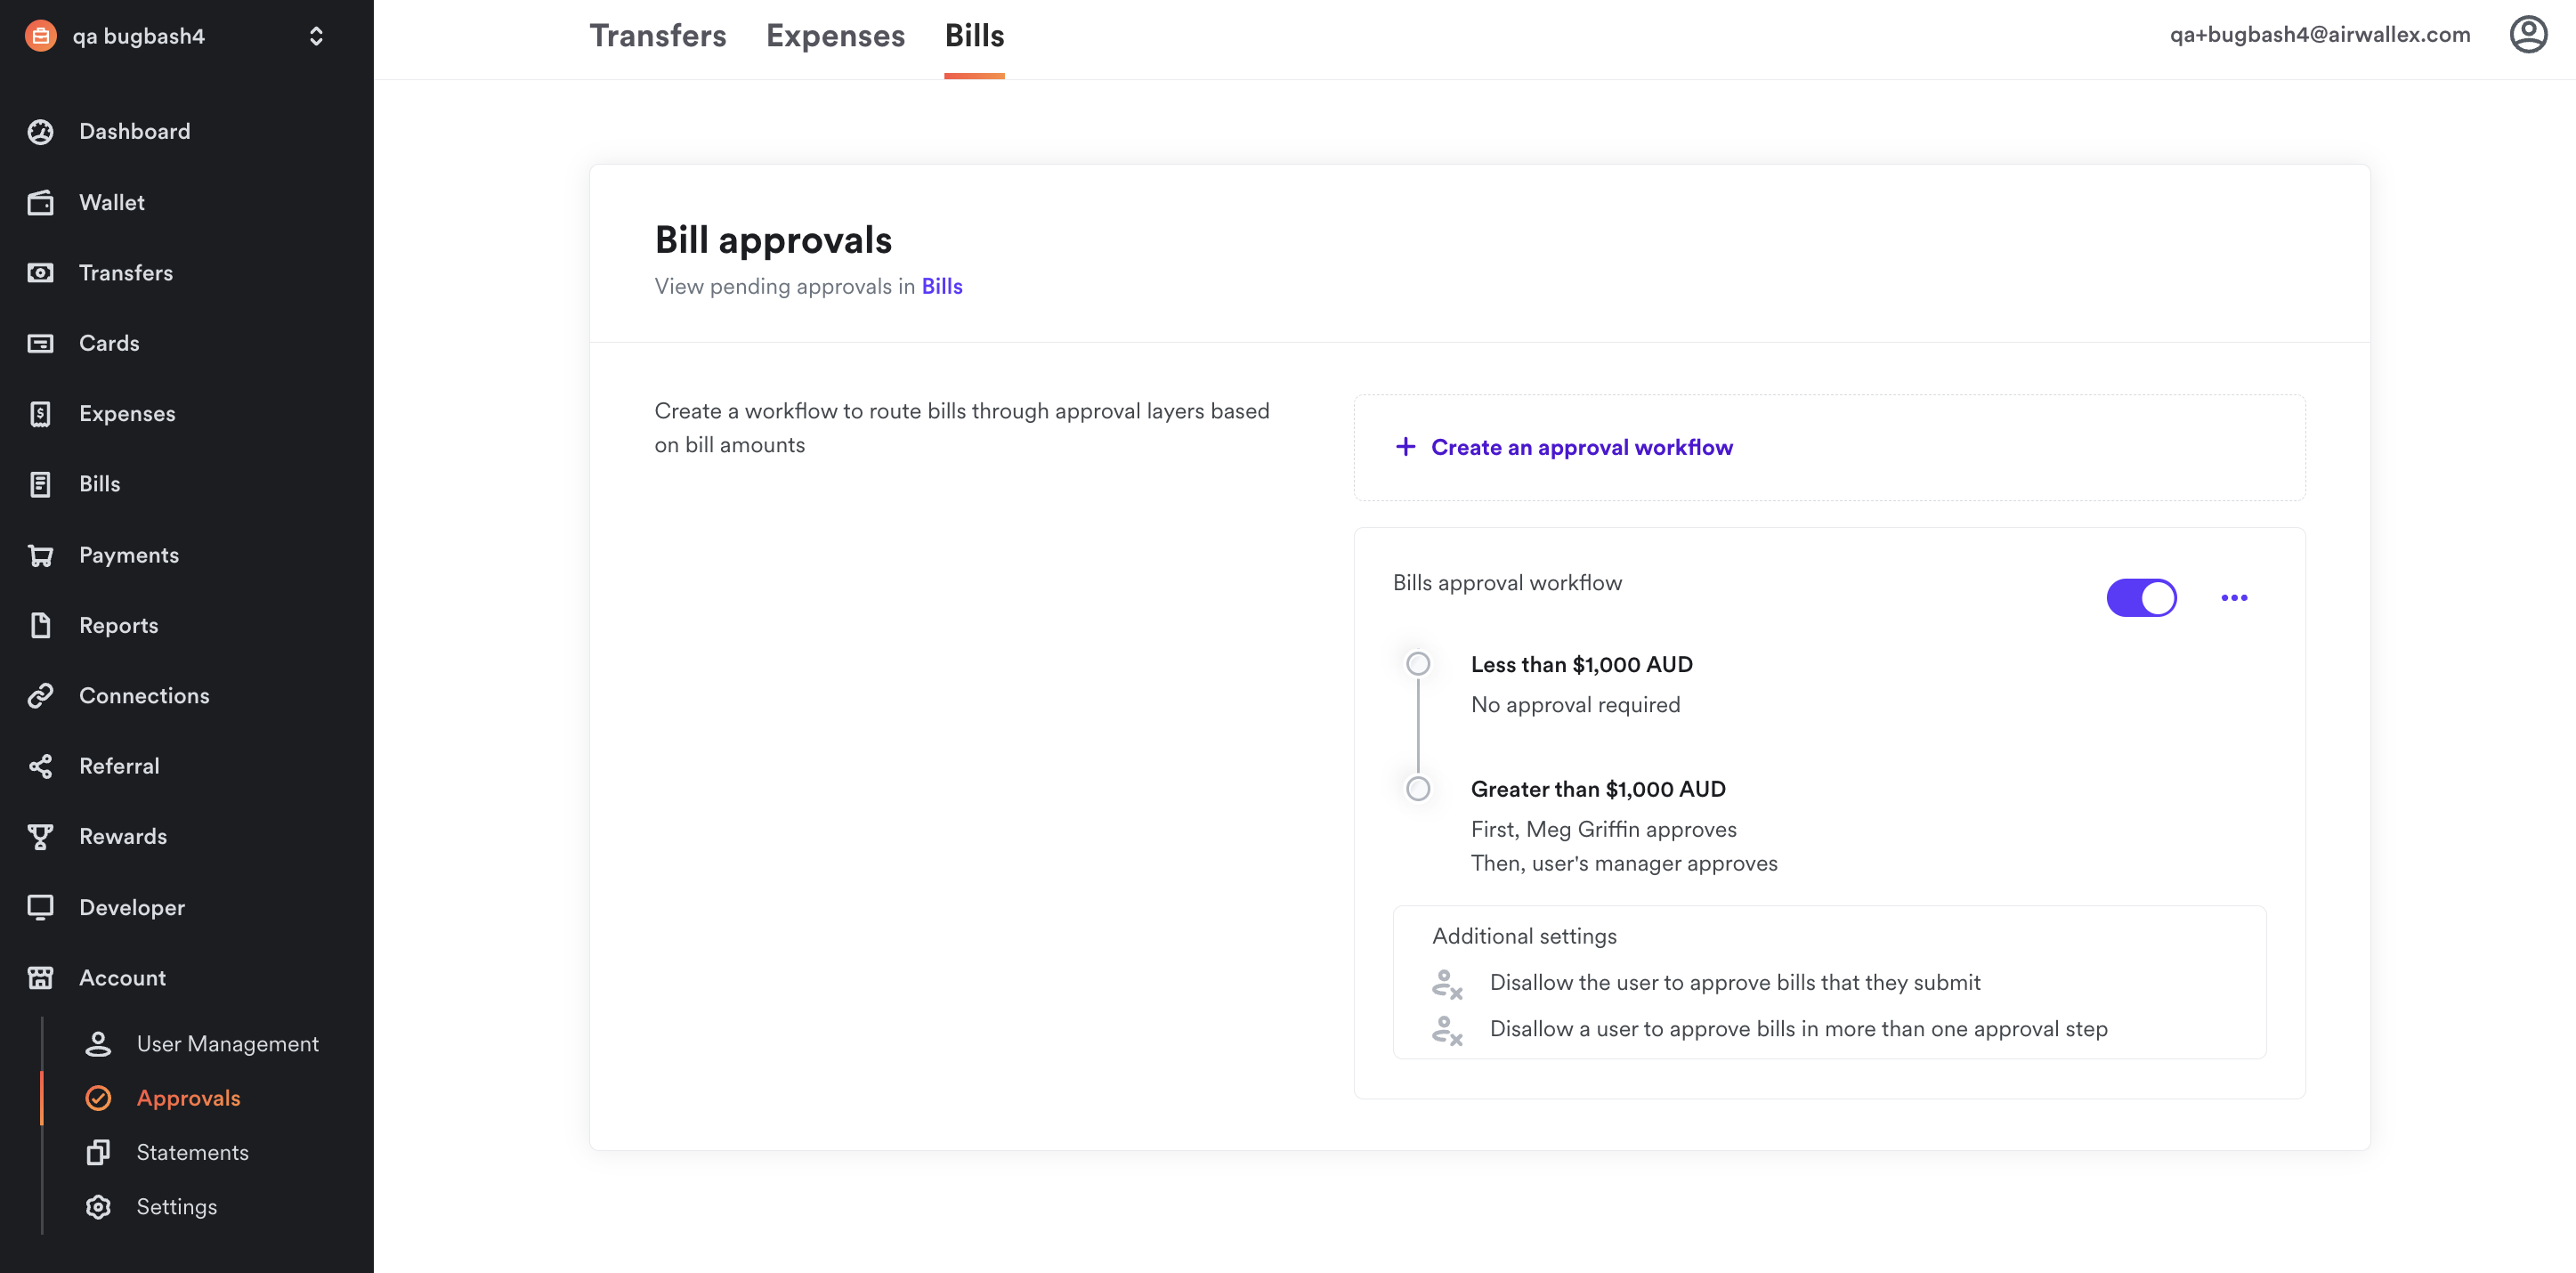Click the plus icon for new workflow
The image size is (2576, 1273).
point(1405,447)
